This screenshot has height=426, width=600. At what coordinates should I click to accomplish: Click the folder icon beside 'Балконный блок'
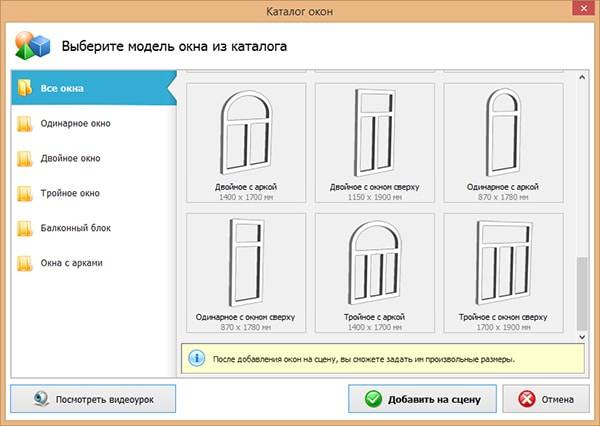click(24, 229)
